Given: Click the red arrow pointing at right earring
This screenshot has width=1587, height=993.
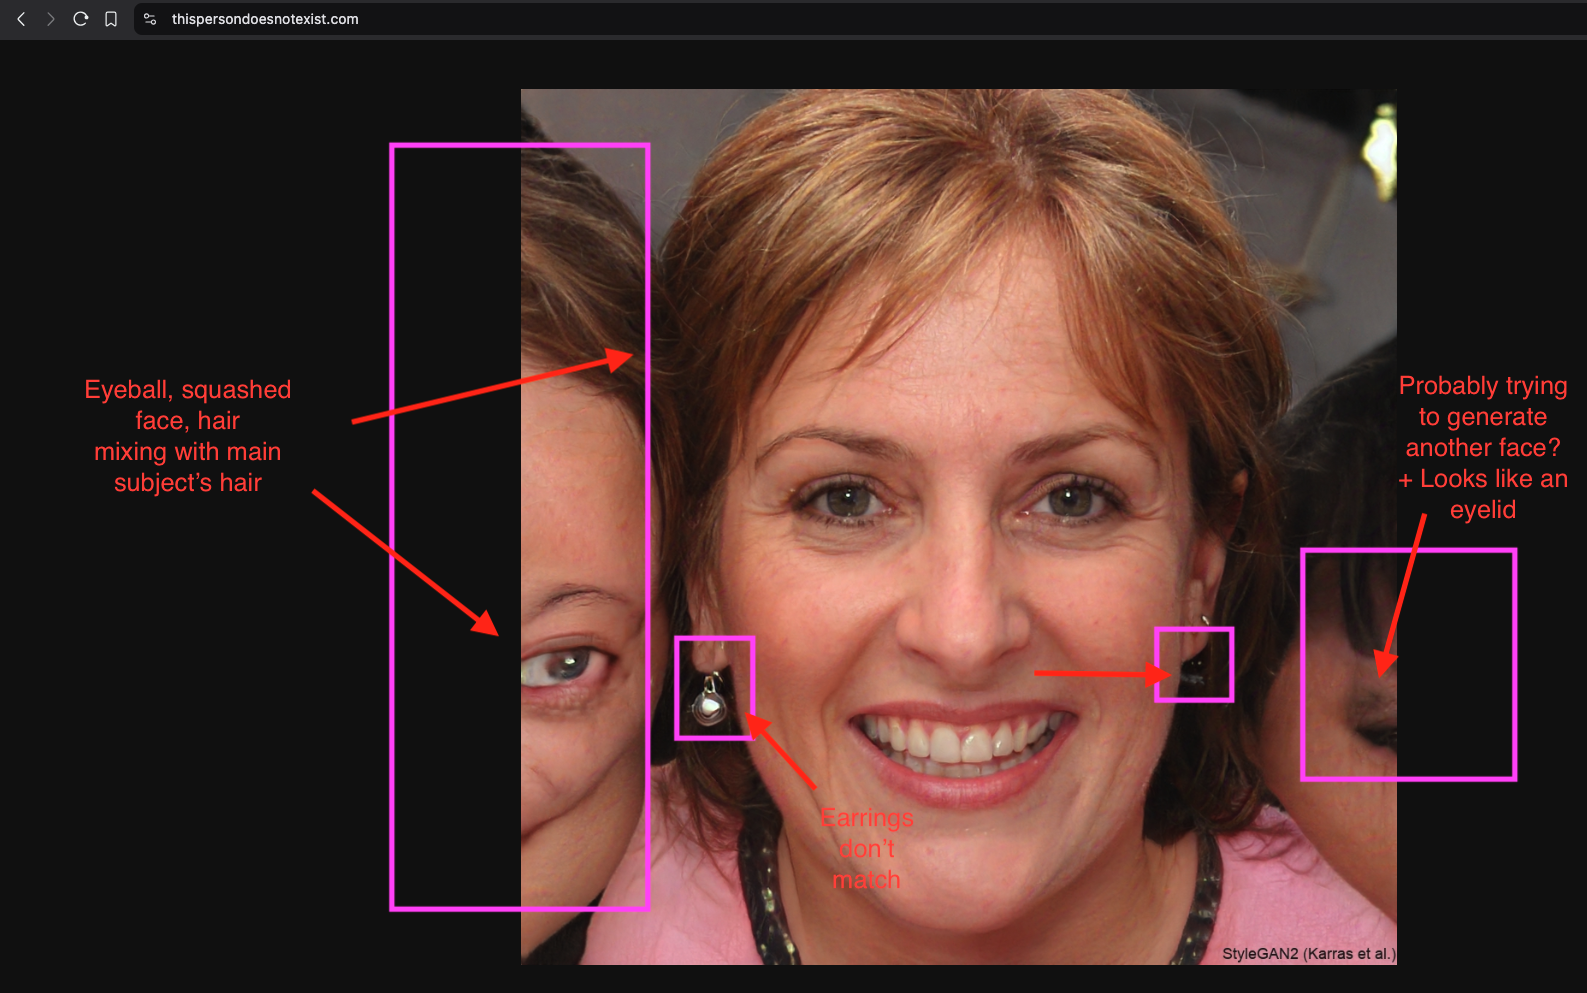Looking at the screenshot, I should point(1100,674).
